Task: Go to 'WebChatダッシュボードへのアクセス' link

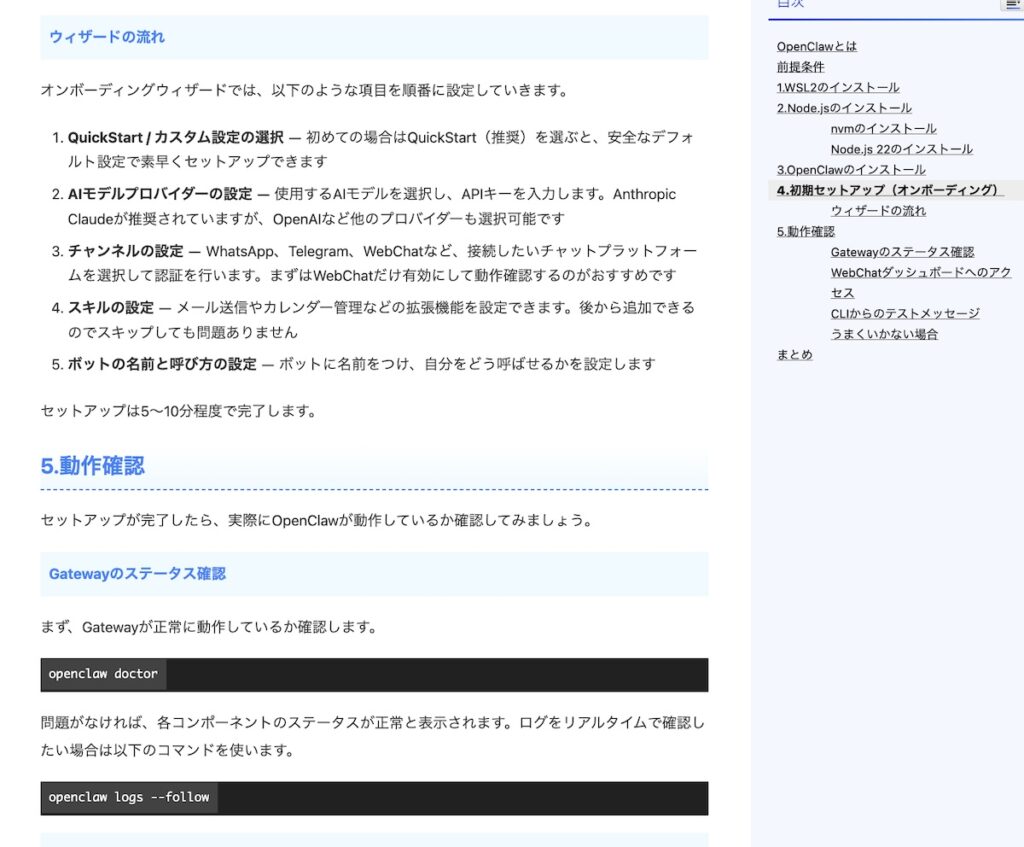Action: [920, 273]
